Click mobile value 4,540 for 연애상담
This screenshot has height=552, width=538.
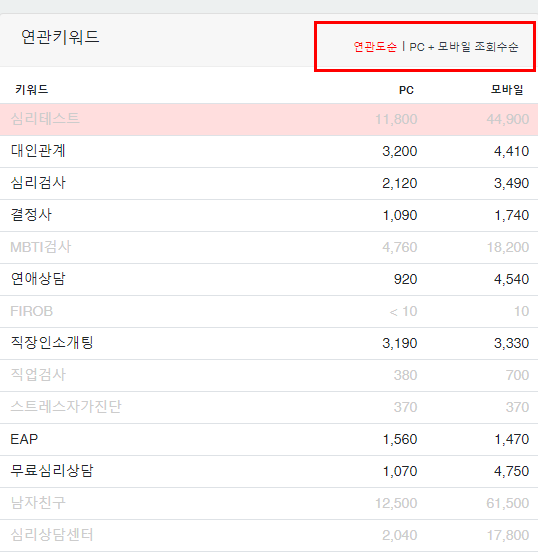pos(511,280)
